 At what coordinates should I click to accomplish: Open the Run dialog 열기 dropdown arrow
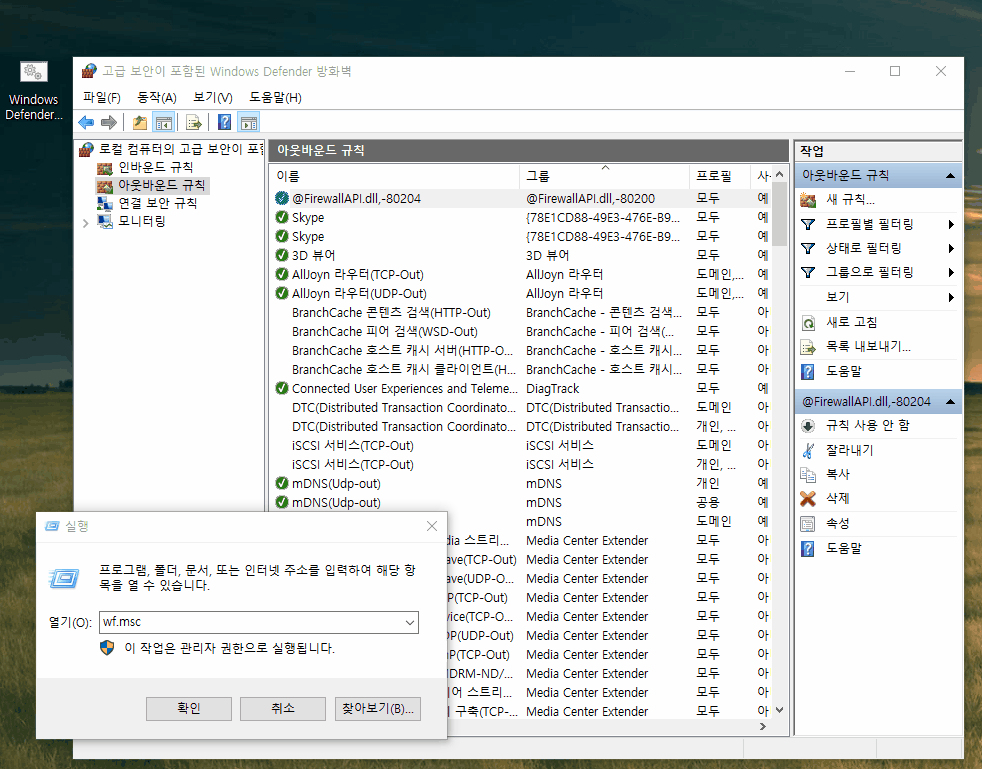[x=410, y=622]
